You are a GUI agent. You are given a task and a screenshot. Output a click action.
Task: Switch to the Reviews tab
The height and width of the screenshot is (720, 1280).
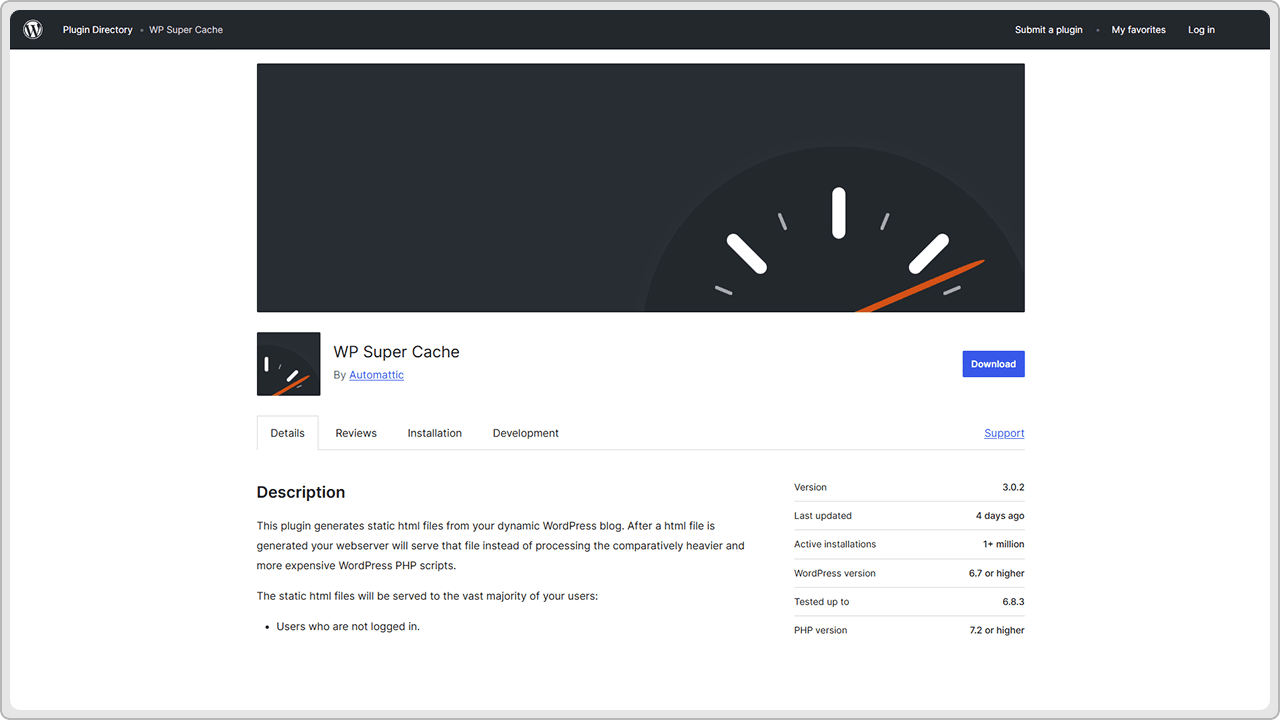click(356, 433)
